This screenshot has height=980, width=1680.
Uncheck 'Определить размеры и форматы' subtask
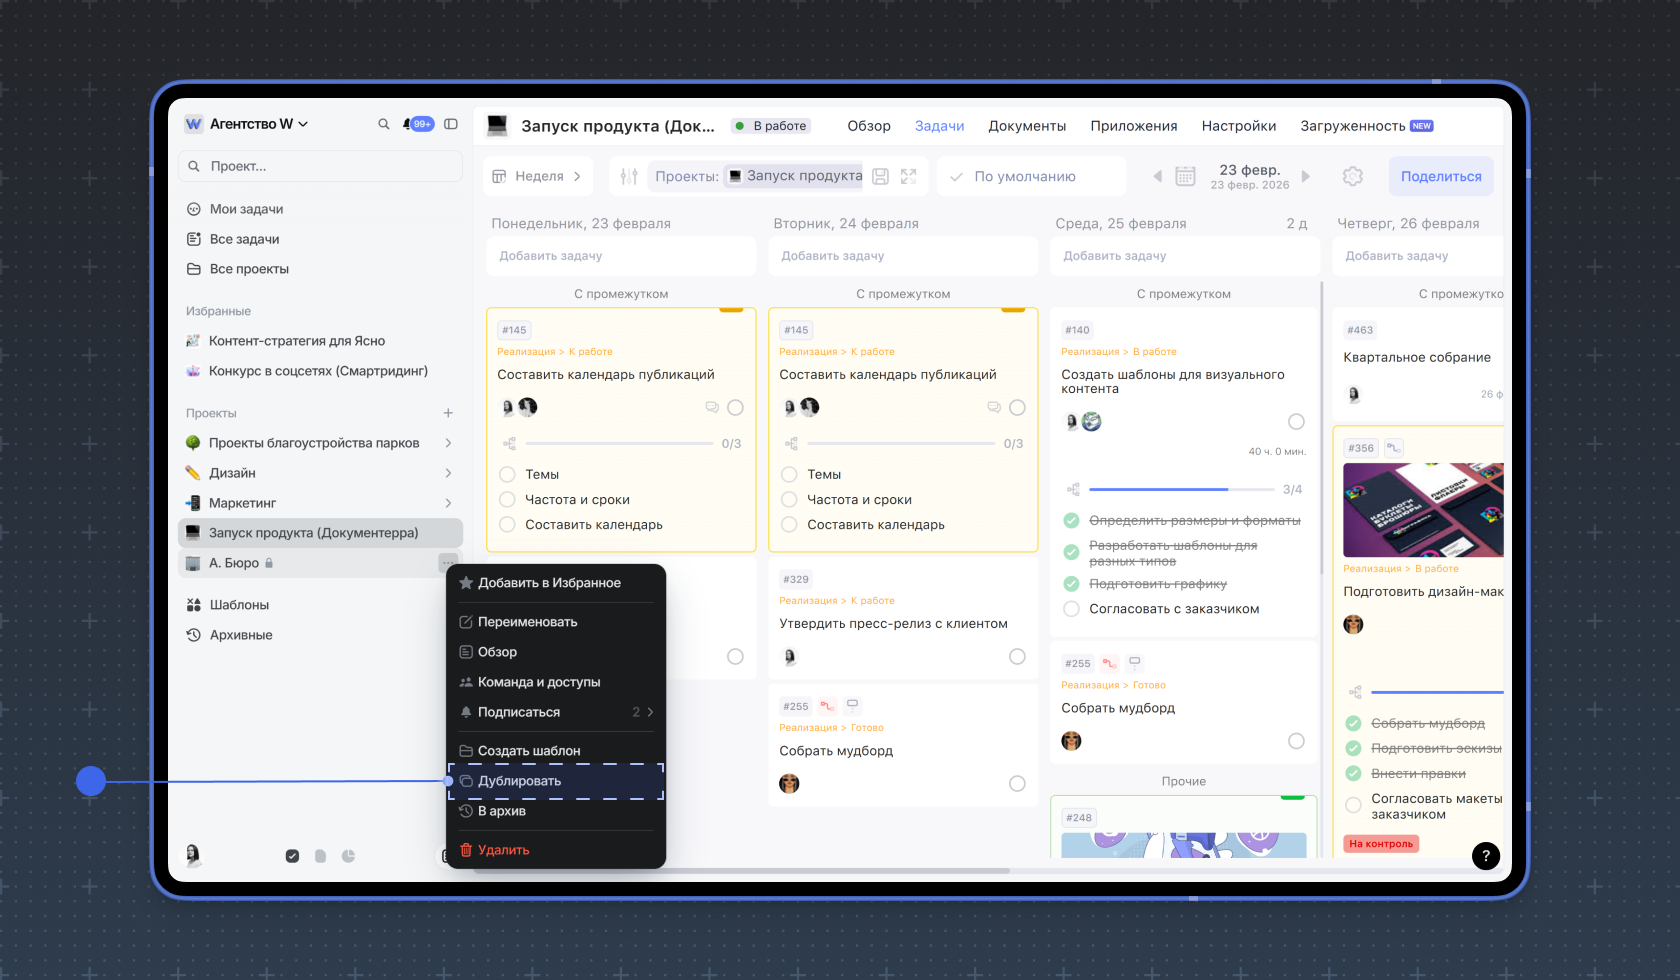pyautogui.click(x=1071, y=520)
